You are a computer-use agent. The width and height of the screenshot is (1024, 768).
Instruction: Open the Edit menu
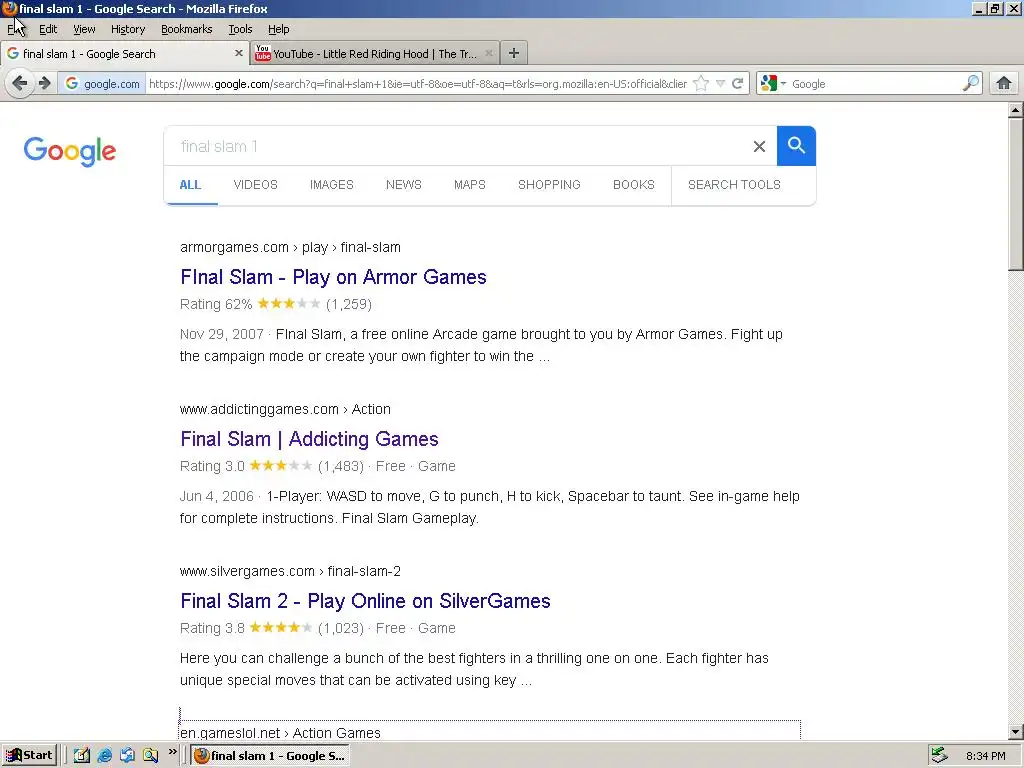point(48,29)
